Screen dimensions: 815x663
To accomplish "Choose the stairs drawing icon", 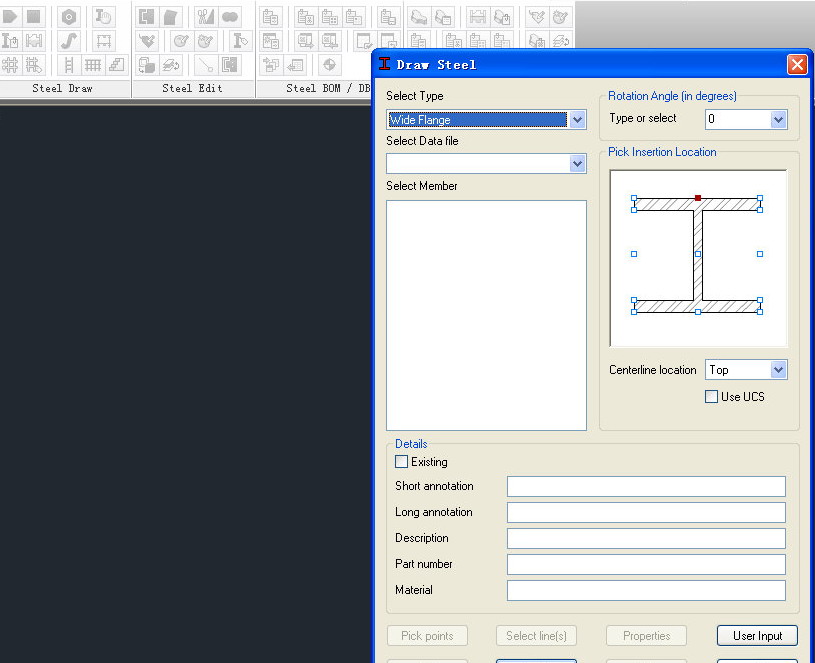I will (116, 65).
